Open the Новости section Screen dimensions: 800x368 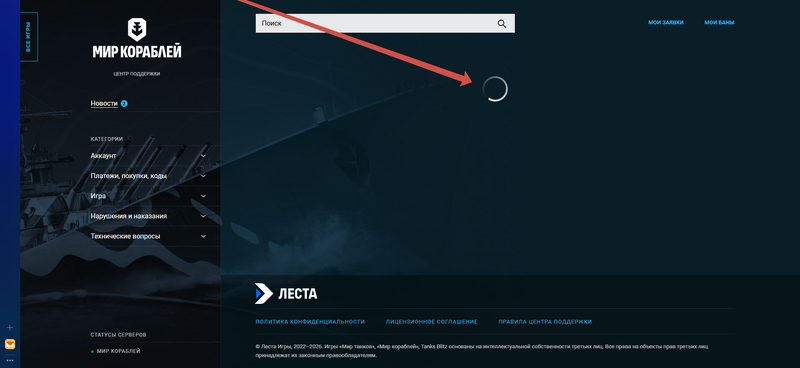(x=104, y=104)
